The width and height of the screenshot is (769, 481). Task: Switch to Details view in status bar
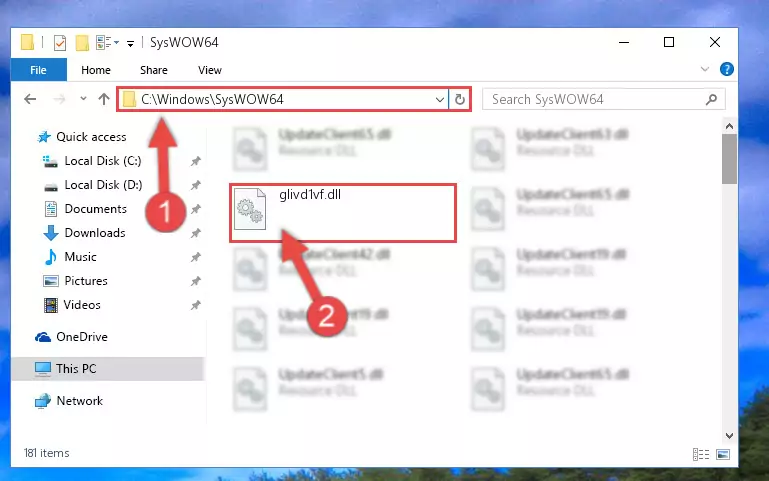tap(701, 455)
